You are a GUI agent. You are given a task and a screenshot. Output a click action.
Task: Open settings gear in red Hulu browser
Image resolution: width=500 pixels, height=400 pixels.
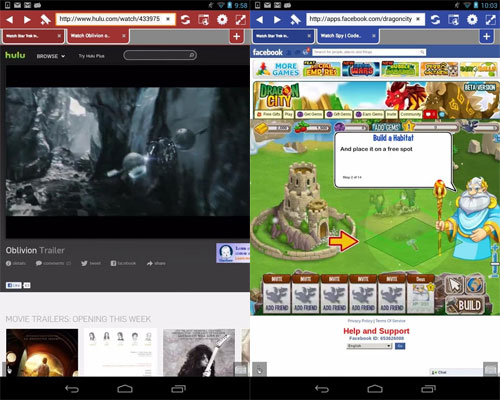point(222,20)
